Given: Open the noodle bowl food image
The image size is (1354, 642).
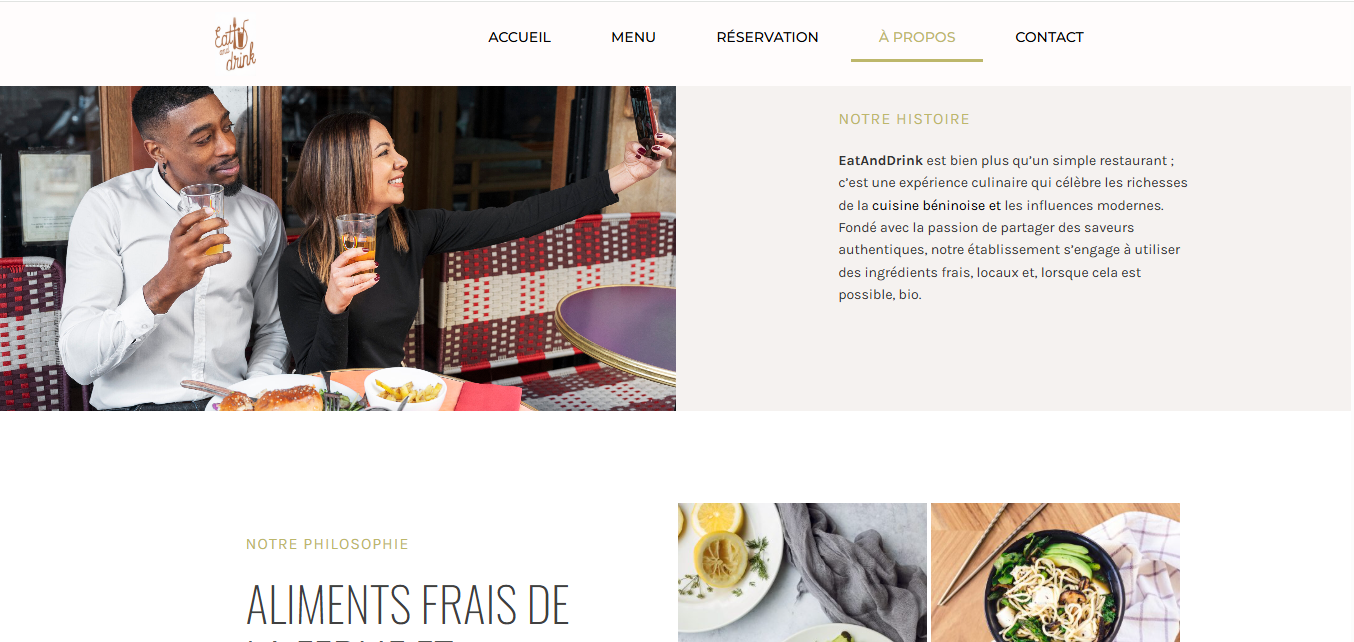Looking at the screenshot, I should coord(1055,572).
